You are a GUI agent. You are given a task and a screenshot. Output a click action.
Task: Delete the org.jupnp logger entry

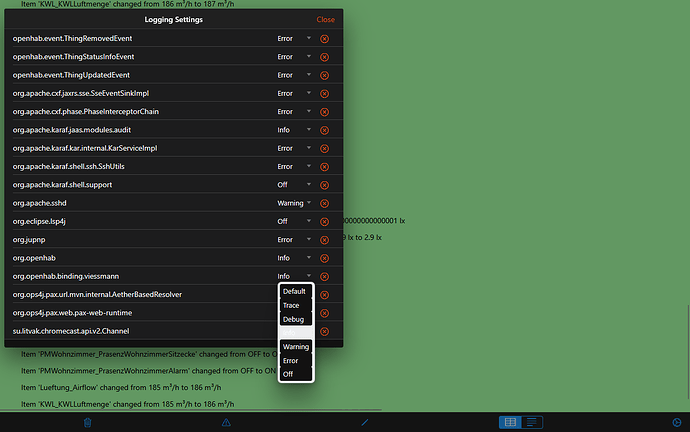coord(324,240)
